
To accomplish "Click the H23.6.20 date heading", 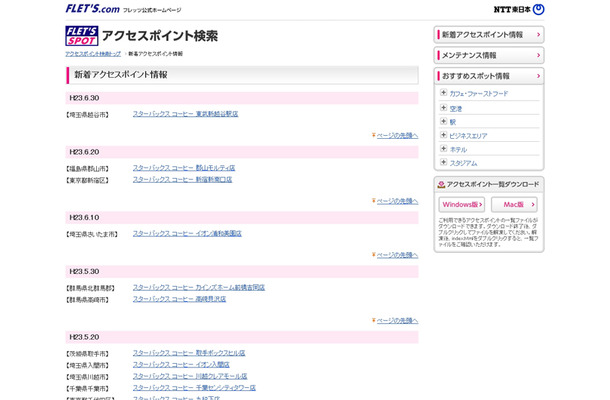I will pyautogui.click(x=84, y=152).
